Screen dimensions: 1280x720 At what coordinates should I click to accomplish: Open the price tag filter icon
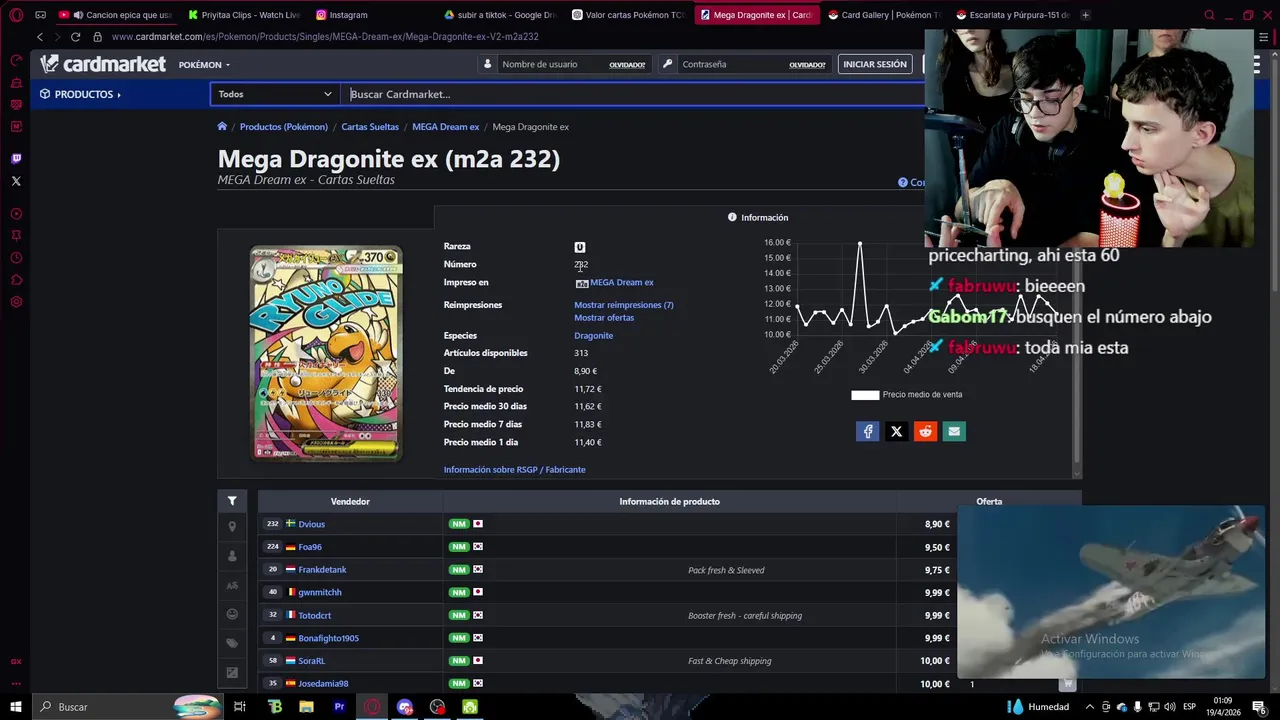coord(232,643)
